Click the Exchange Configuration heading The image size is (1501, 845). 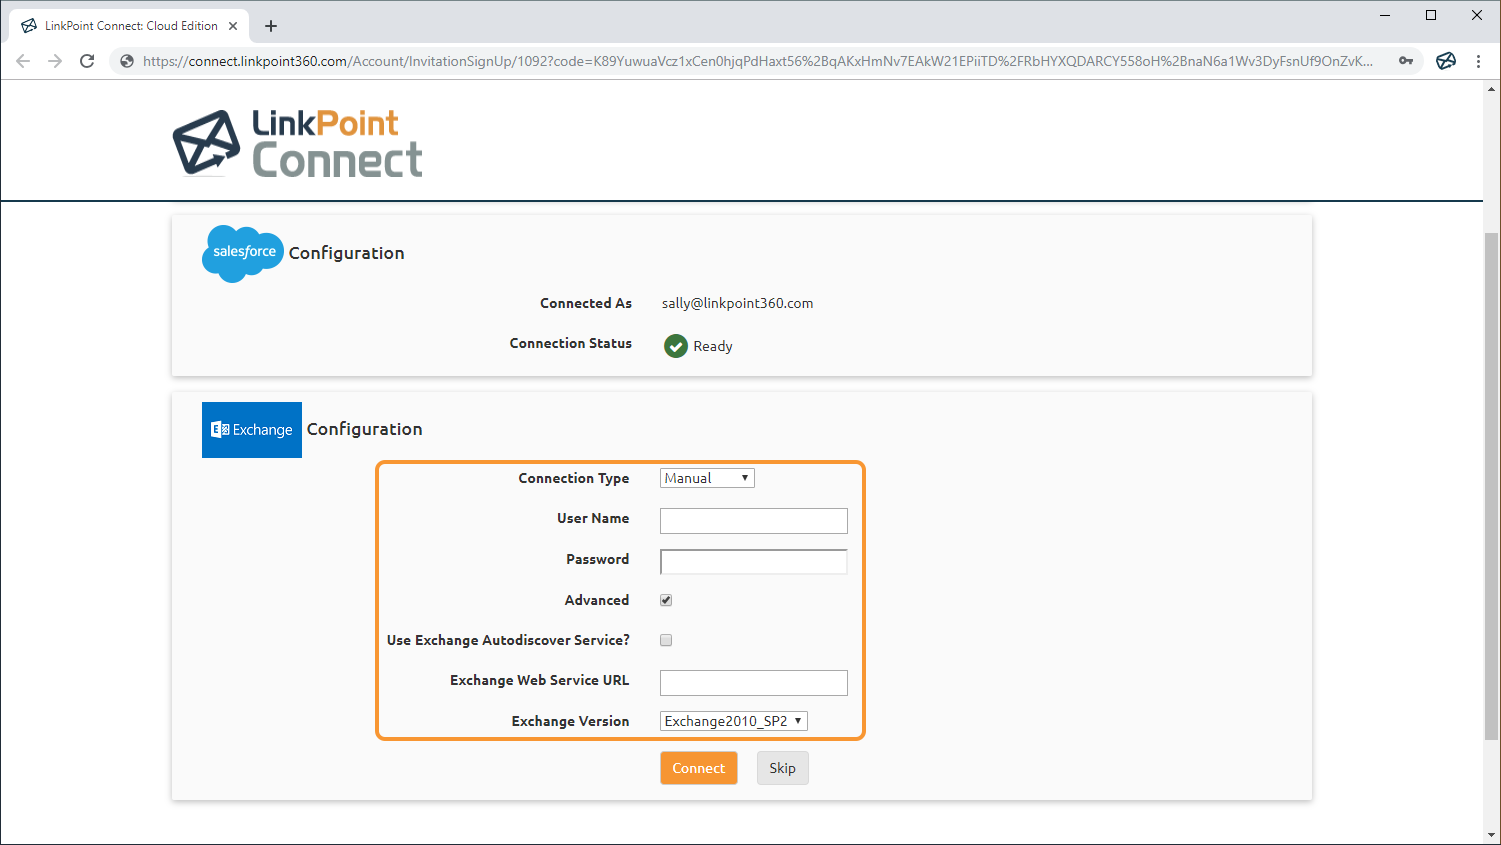[365, 429]
